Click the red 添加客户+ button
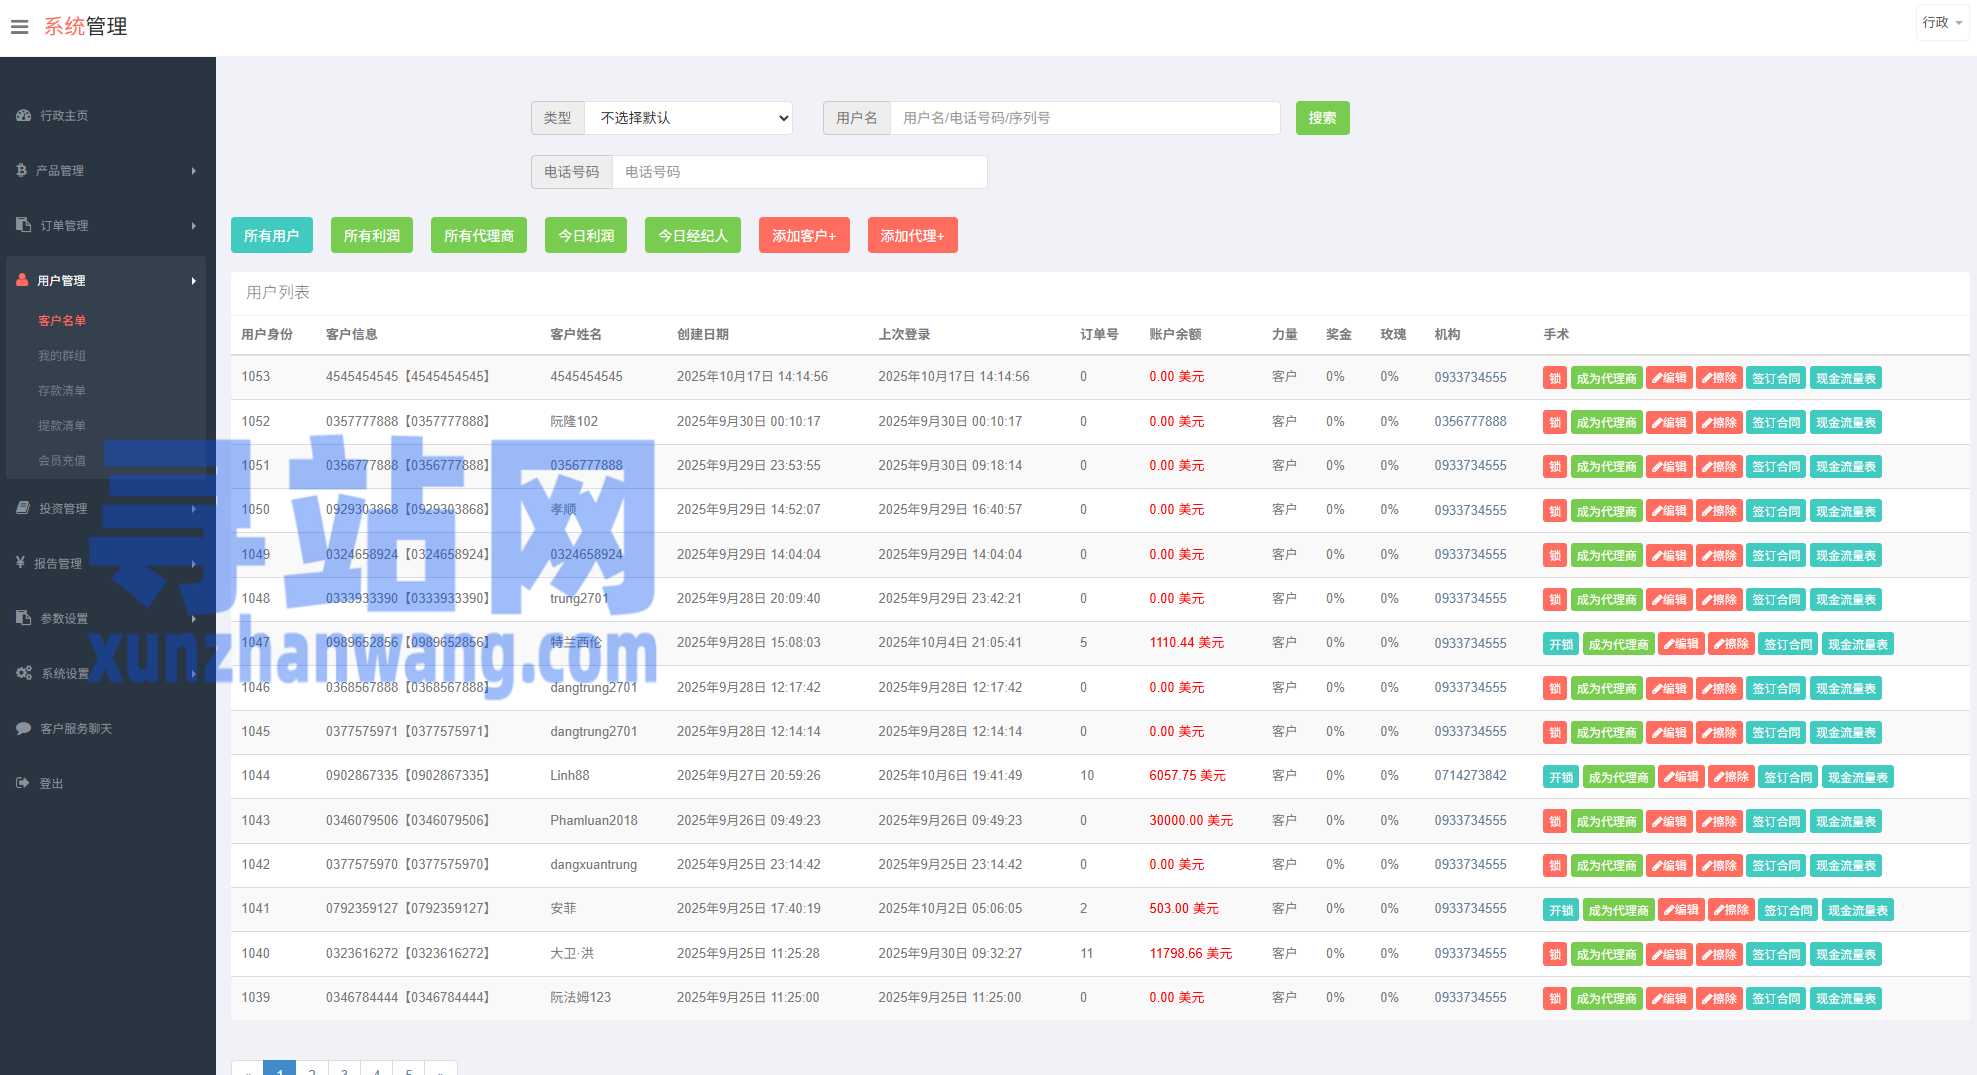 (x=803, y=236)
